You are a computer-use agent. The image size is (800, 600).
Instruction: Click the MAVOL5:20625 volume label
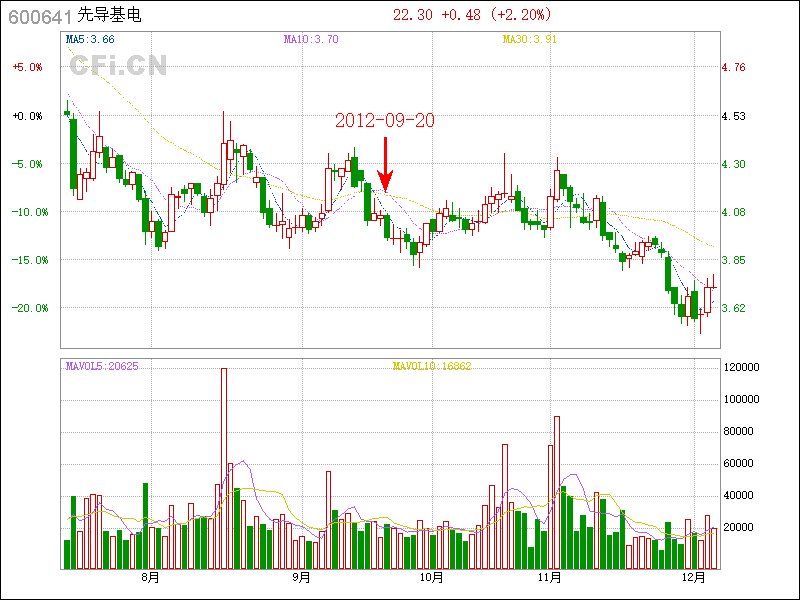[102, 367]
